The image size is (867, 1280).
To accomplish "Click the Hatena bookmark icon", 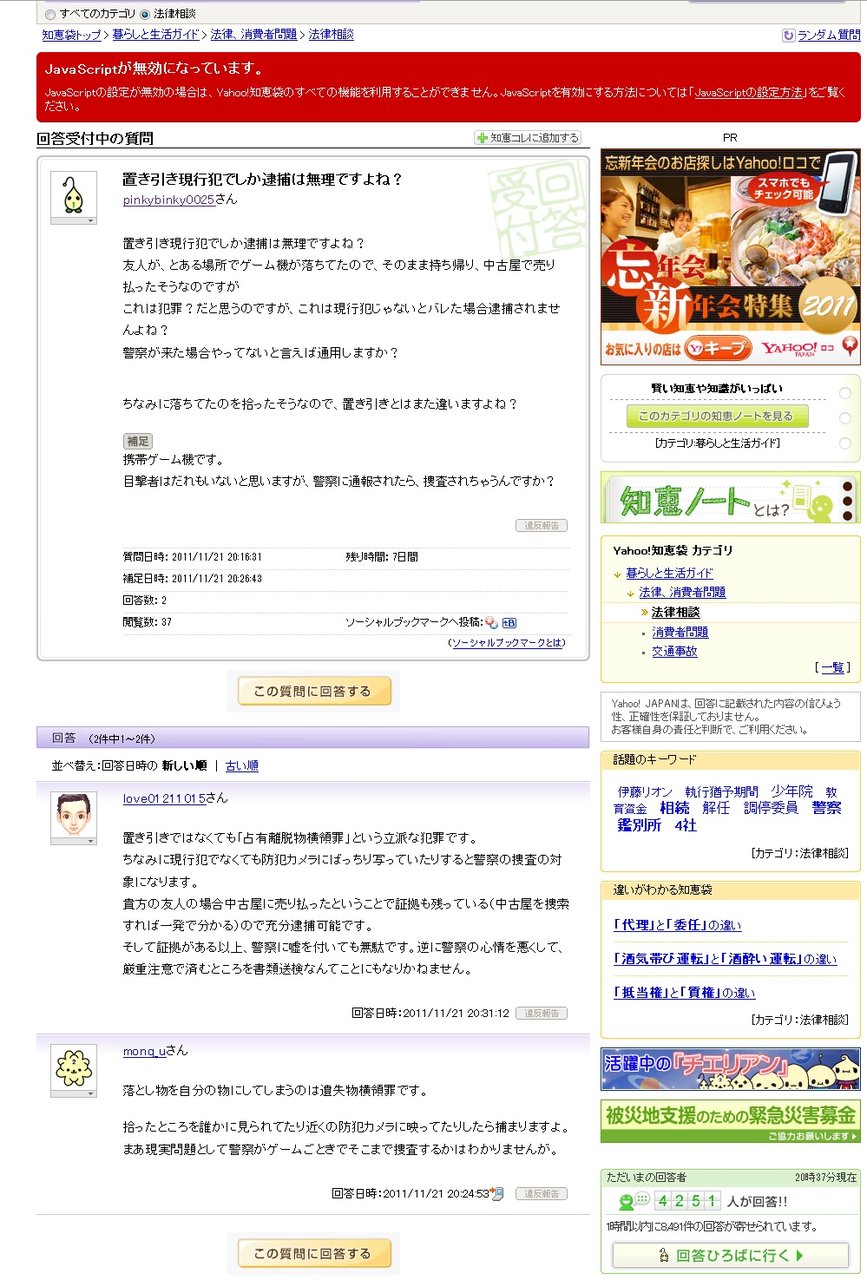I will [509, 622].
